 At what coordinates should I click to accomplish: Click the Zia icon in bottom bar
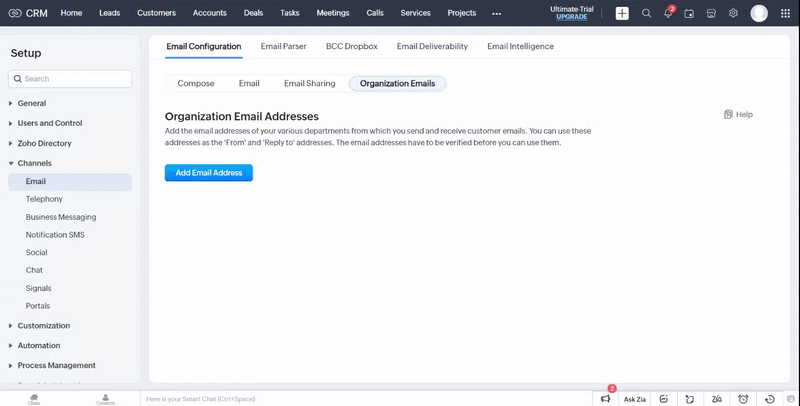coord(716,399)
